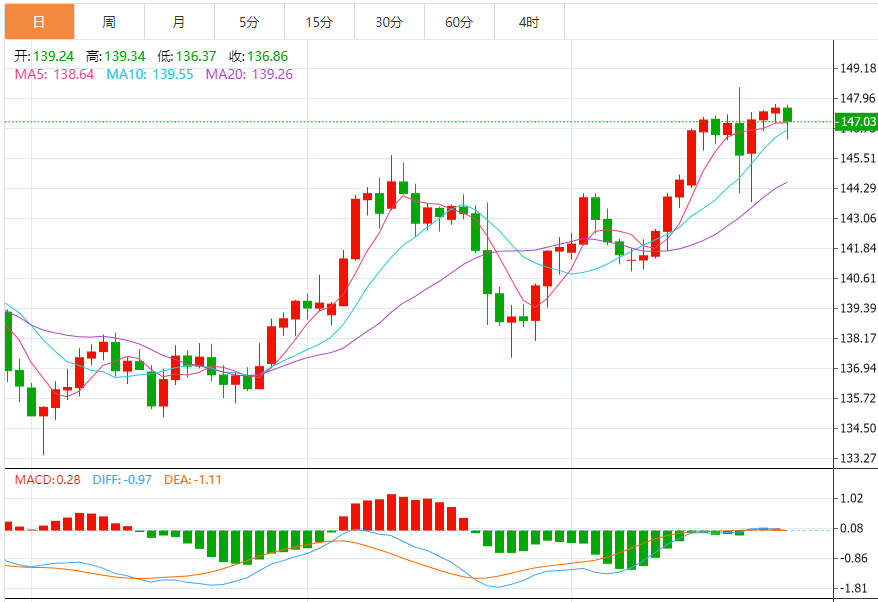Switch to the 周 weekly tab
The height and width of the screenshot is (602, 878).
click(x=109, y=22)
